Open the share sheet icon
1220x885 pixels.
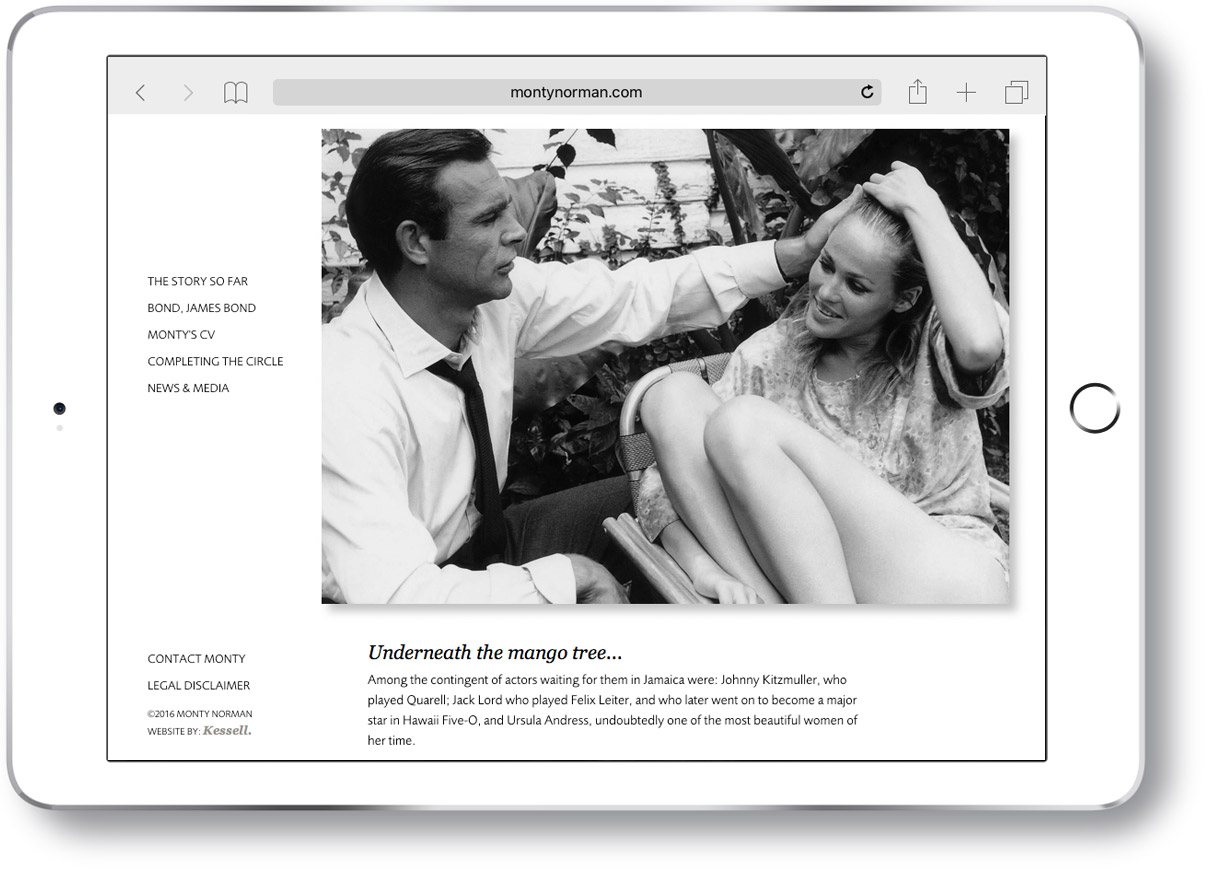[917, 92]
